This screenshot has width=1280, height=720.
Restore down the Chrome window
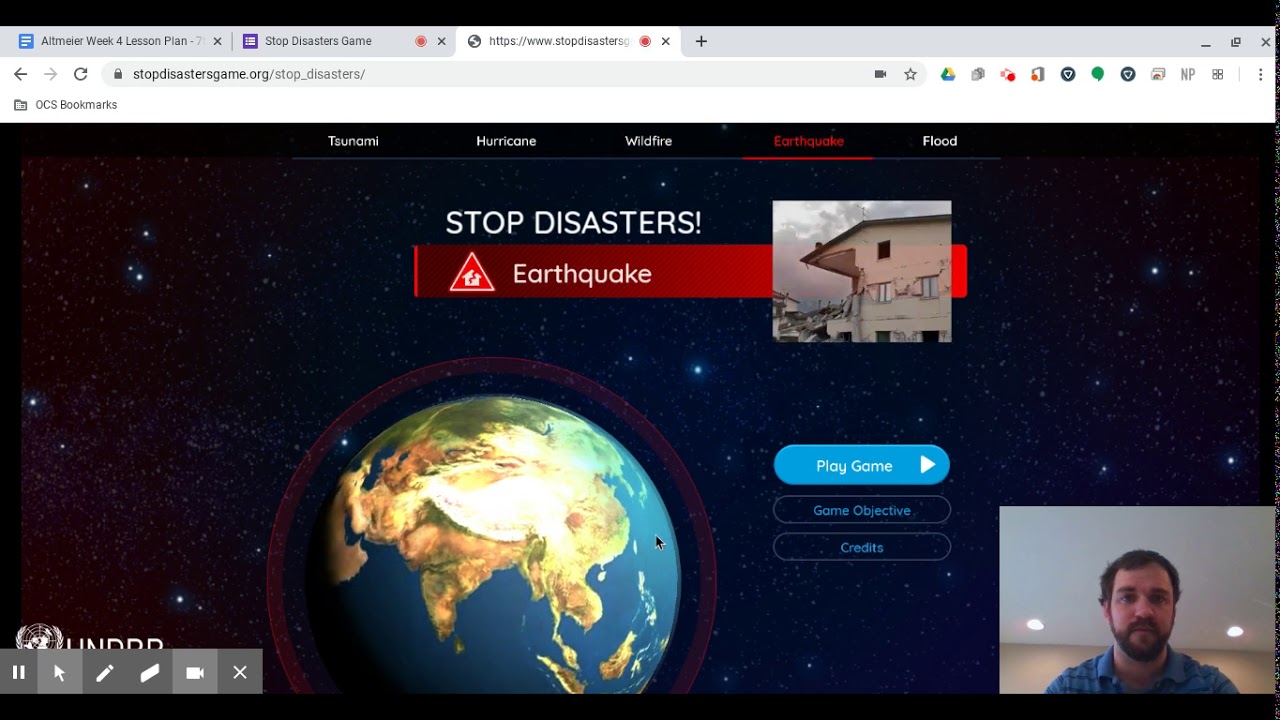(x=1236, y=42)
